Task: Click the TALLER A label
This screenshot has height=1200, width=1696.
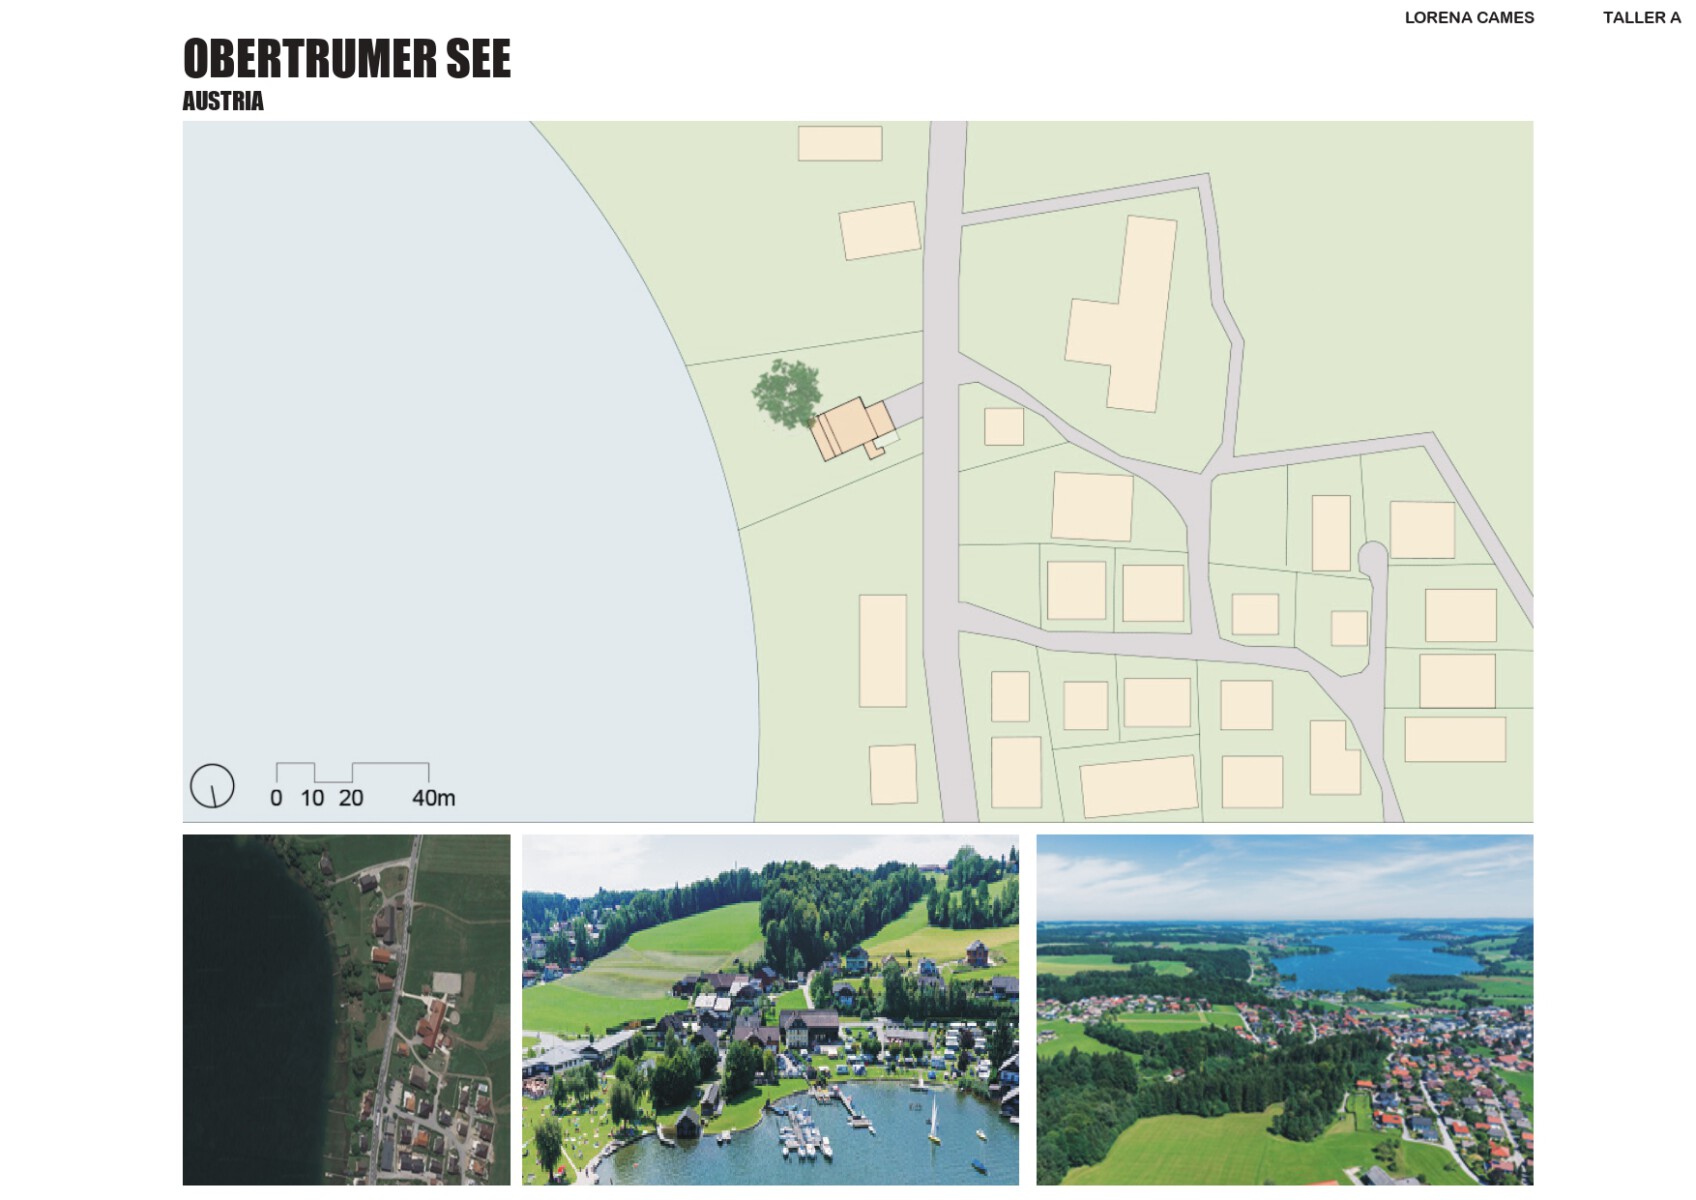Action: 1641,17
